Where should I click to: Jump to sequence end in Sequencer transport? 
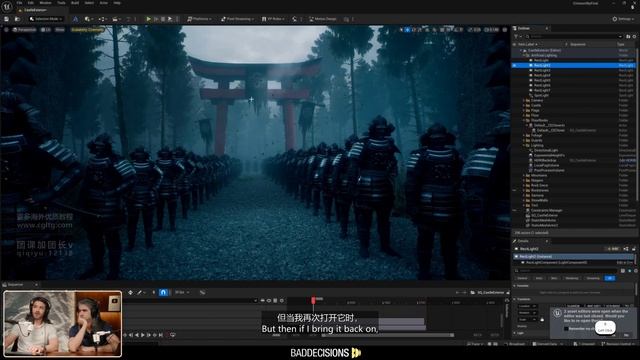point(161,335)
